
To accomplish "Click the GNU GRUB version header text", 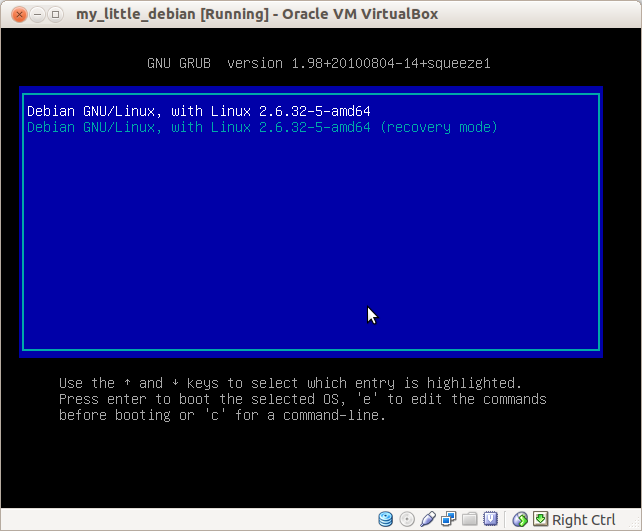I will pyautogui.click(x=319, y=63).
